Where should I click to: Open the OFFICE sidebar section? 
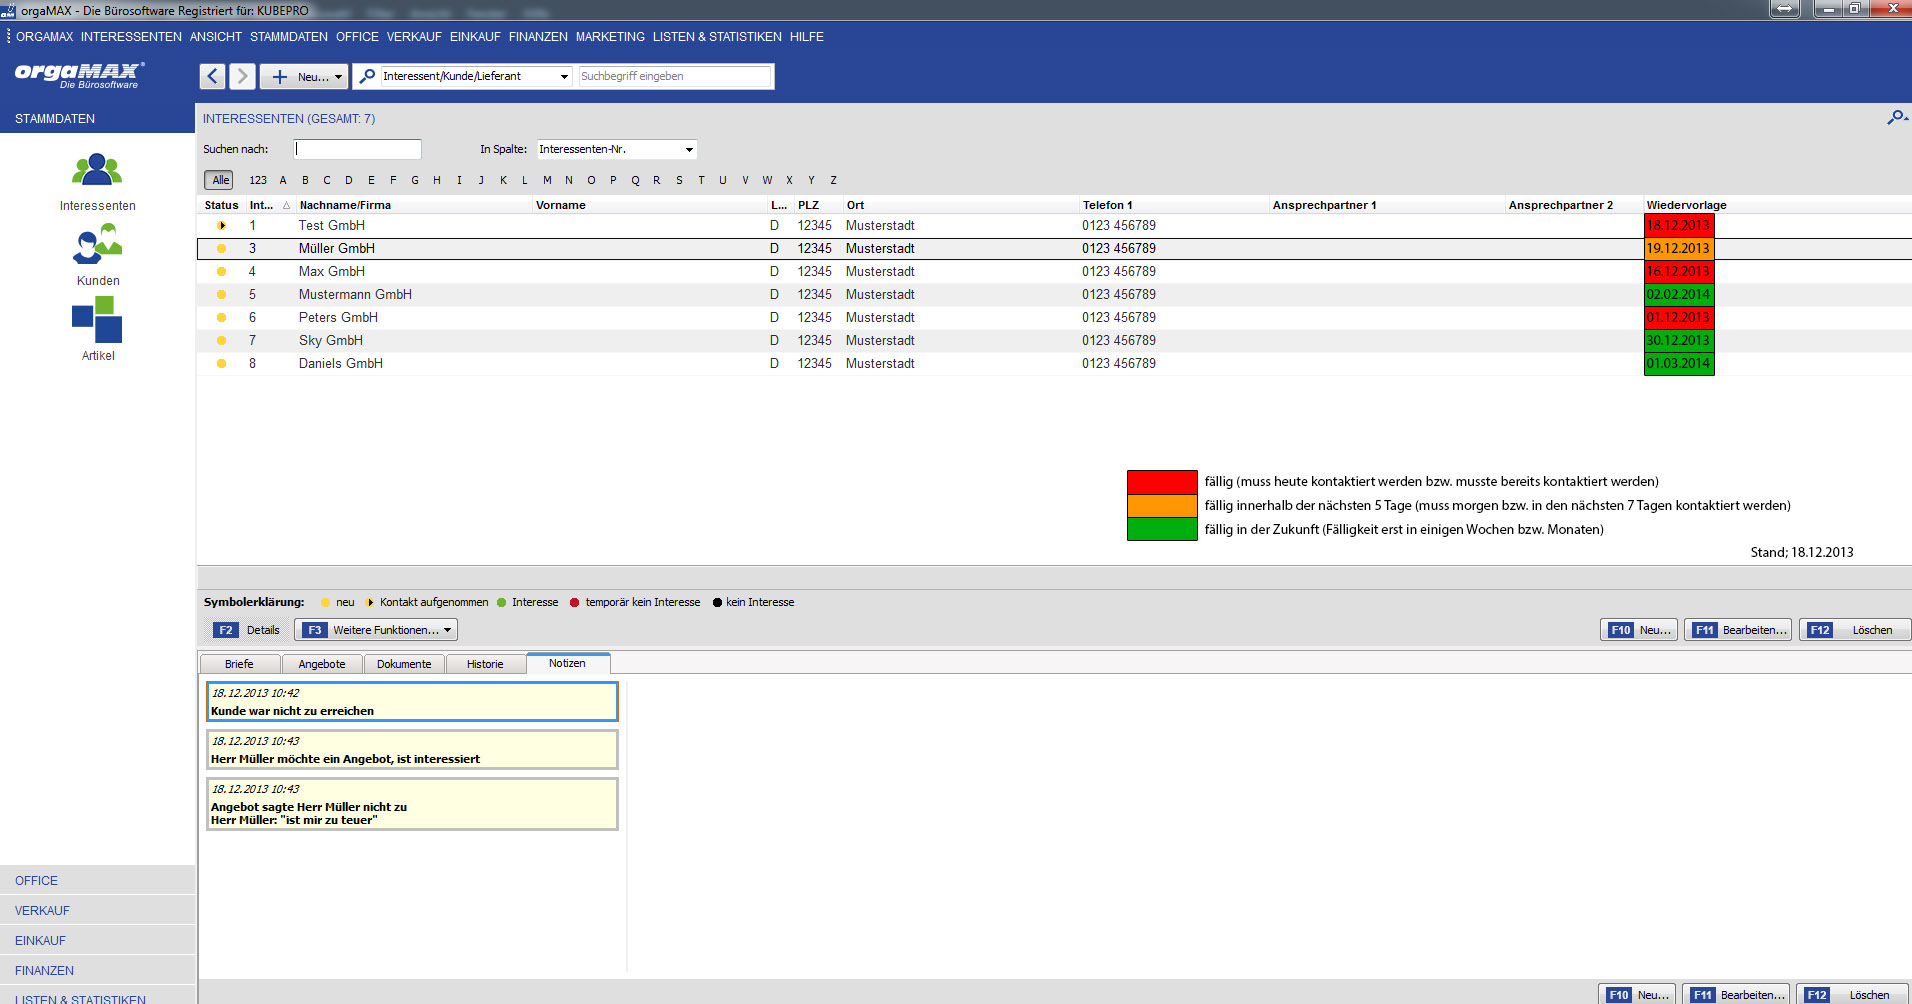pos(97,880)
